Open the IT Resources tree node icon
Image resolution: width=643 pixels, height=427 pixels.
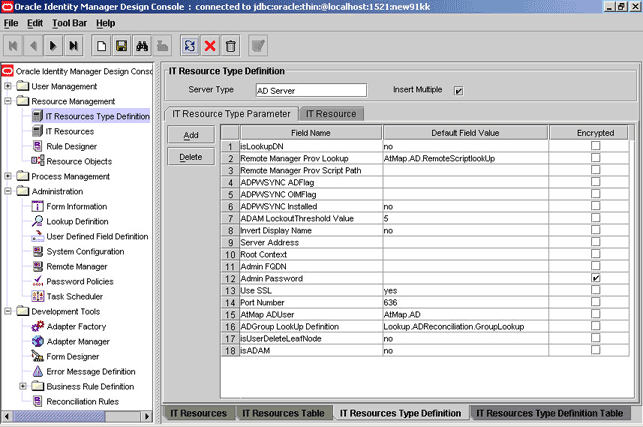click(x=37, y=131)
